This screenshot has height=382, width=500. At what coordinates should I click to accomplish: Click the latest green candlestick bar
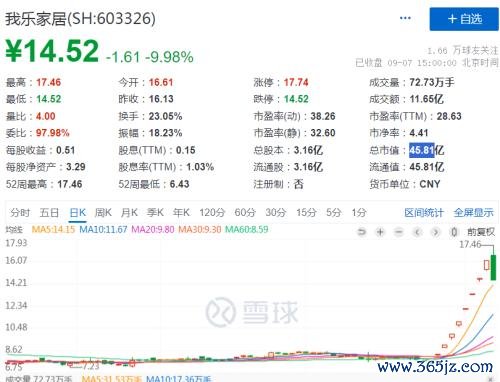493,267
